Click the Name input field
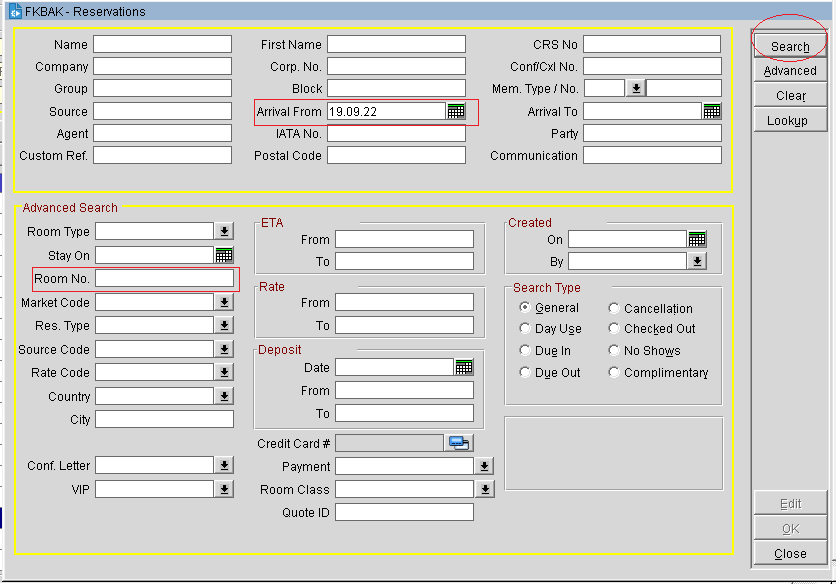The width and height of the screenshot is (836, 585). coord(162,44)
